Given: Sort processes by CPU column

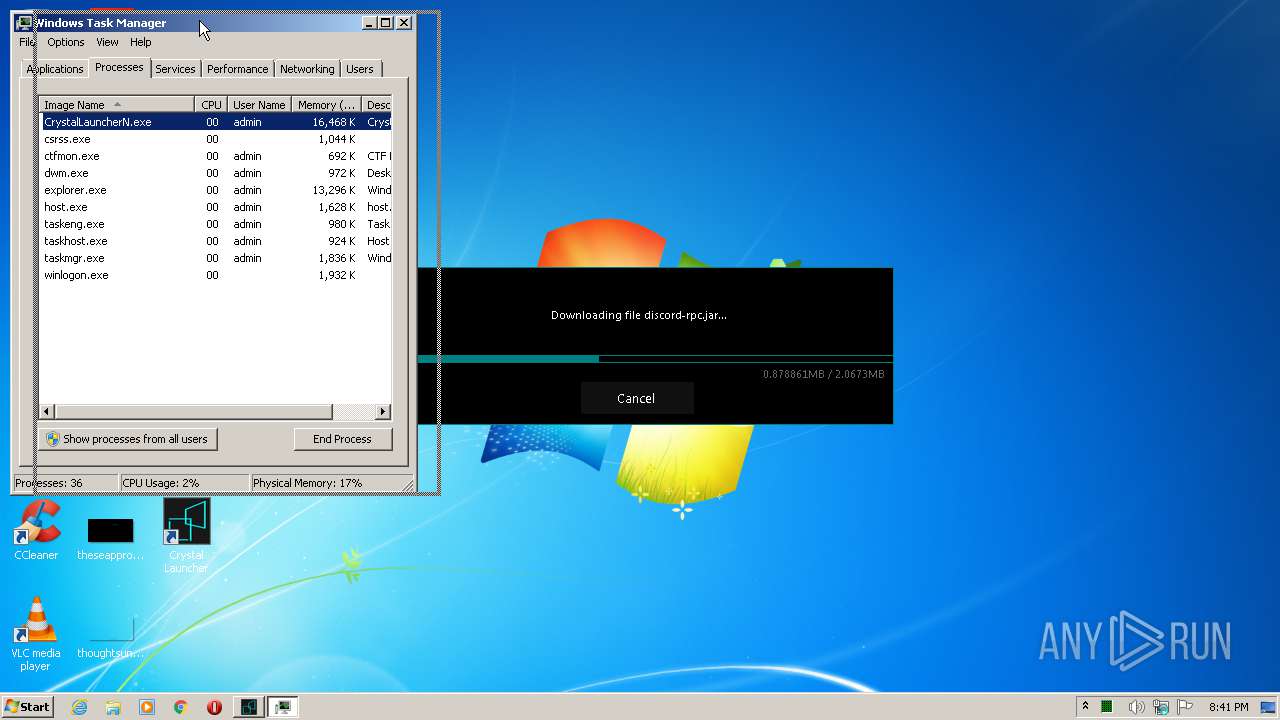Looking at the screenshot, I should [x=211, y=105].
